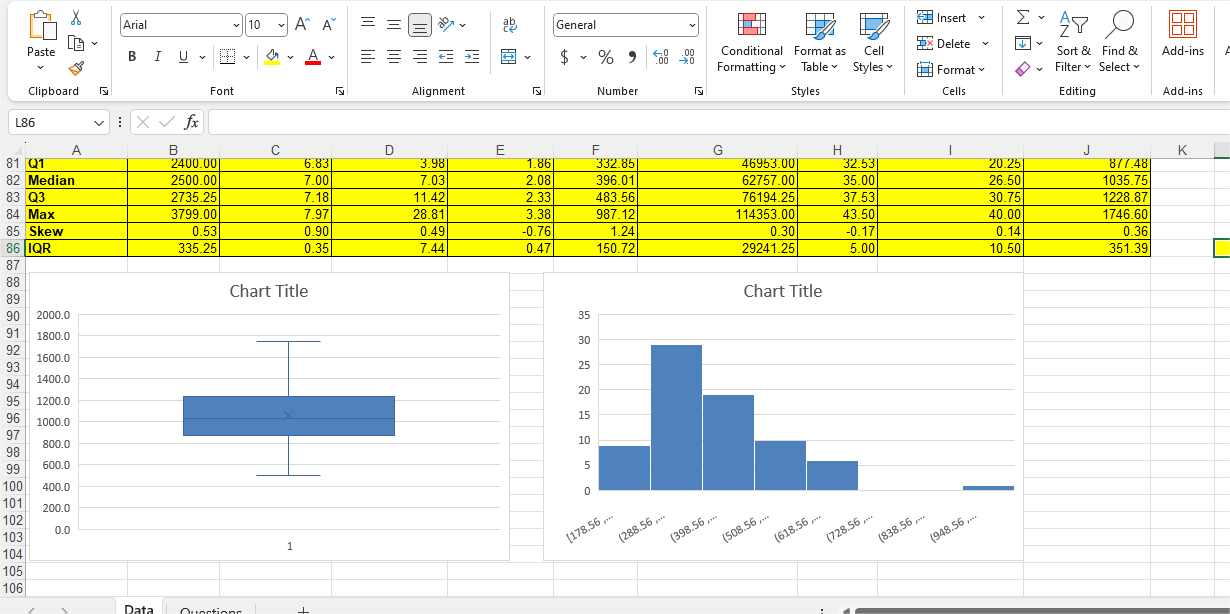
Task: Click the AutoSum sigma icon
Action: (x=1023, y=18)
